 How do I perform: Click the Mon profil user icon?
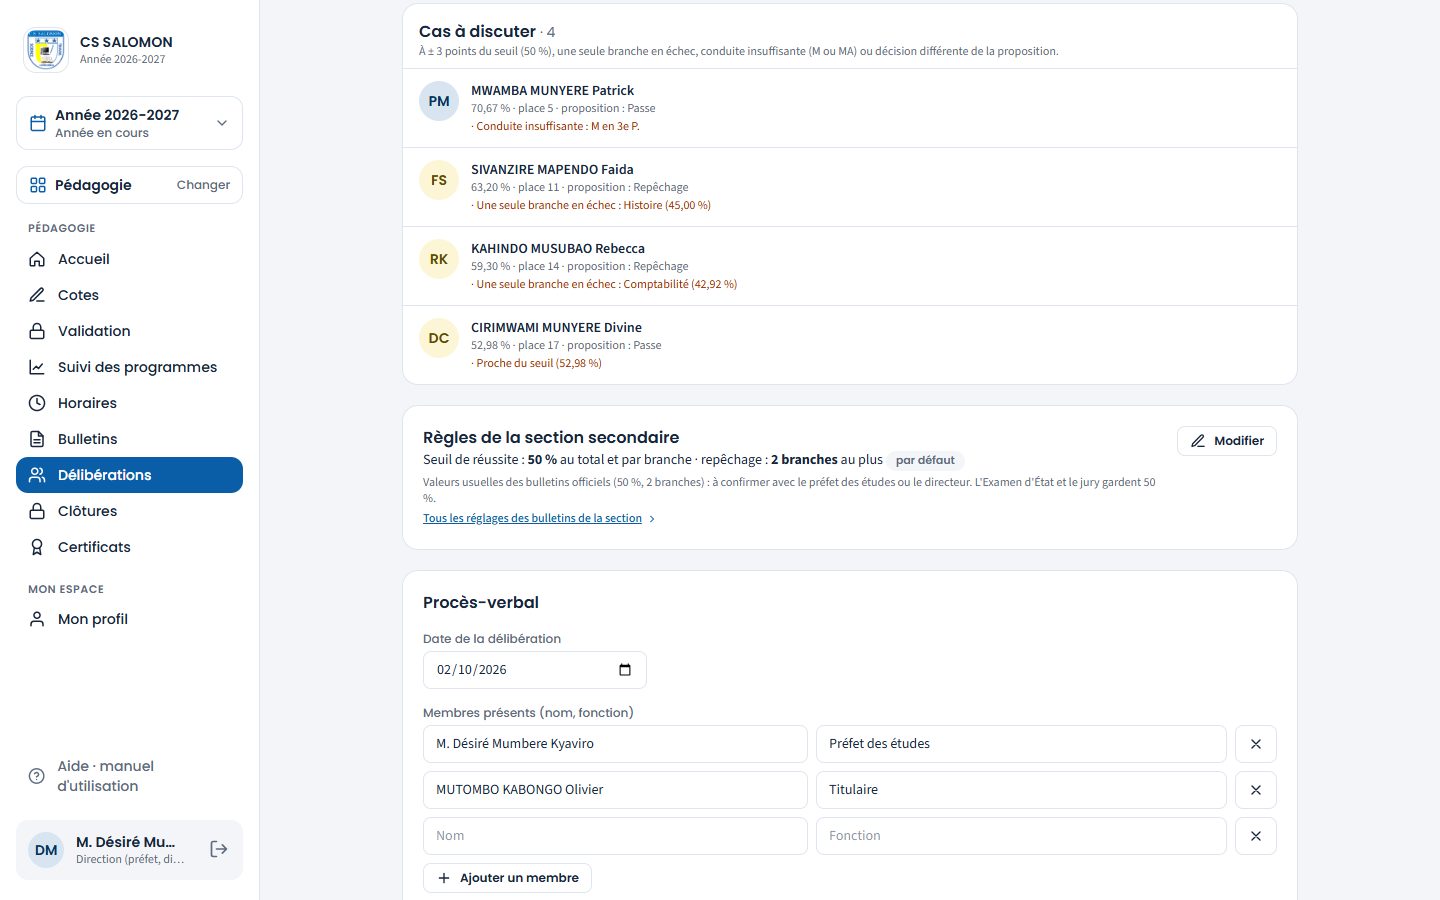[x=37, y=619]
